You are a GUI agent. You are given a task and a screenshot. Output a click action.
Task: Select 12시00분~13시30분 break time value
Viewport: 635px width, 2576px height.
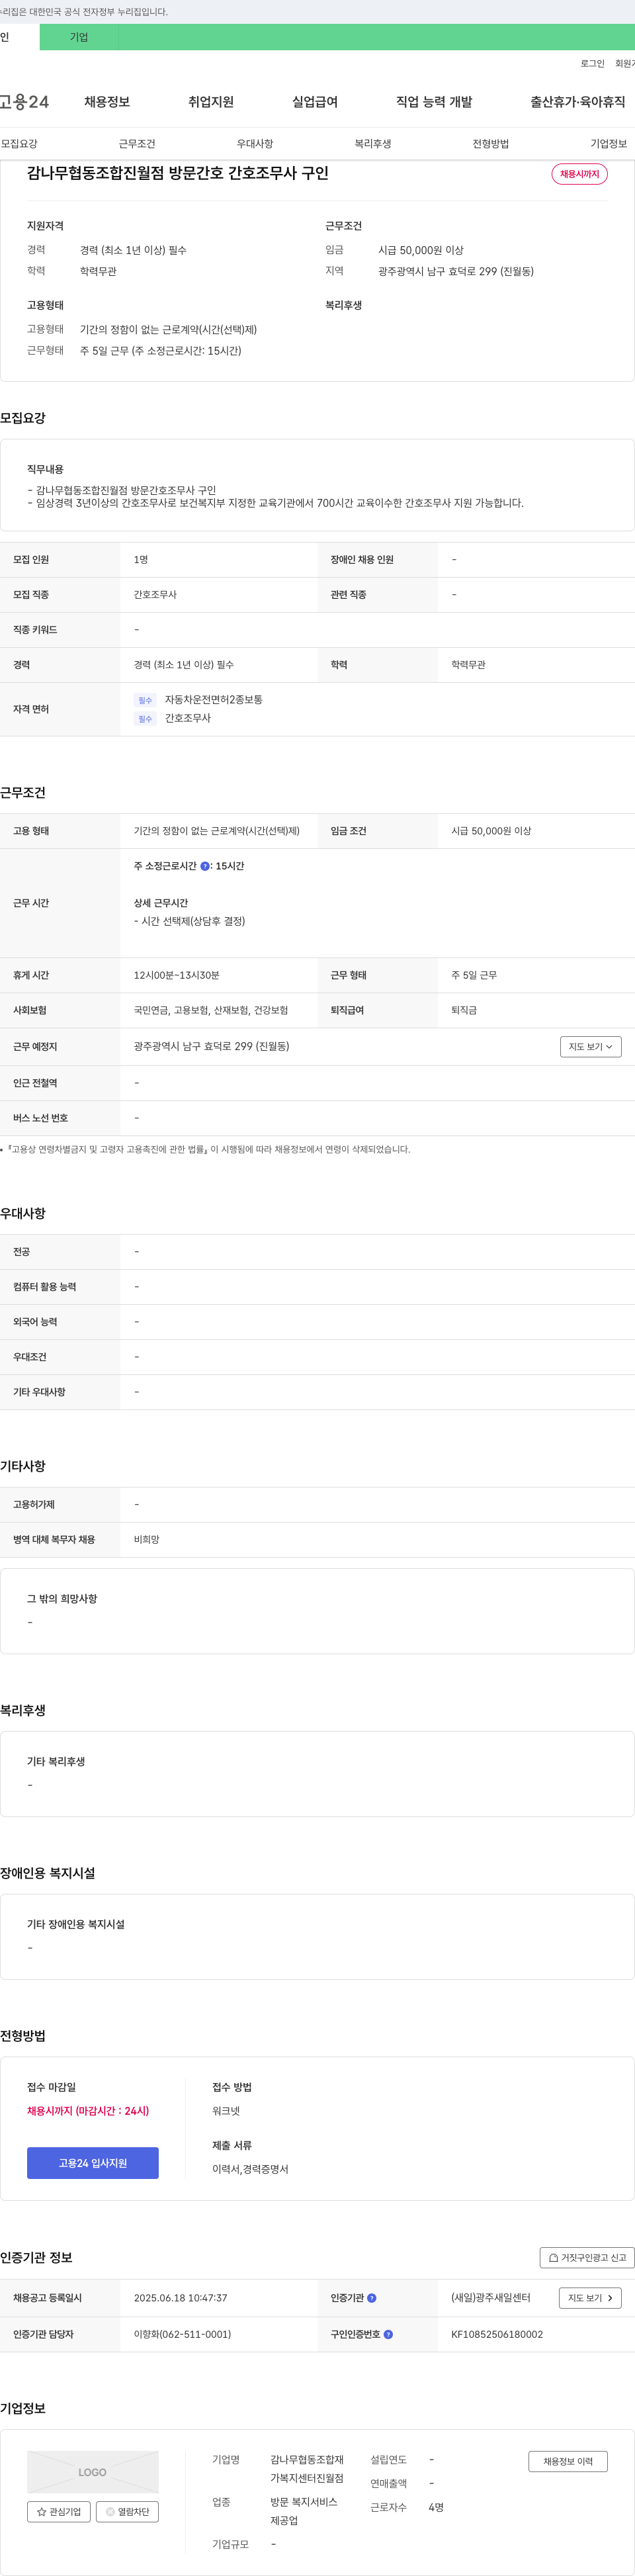[x=177, y=975]
